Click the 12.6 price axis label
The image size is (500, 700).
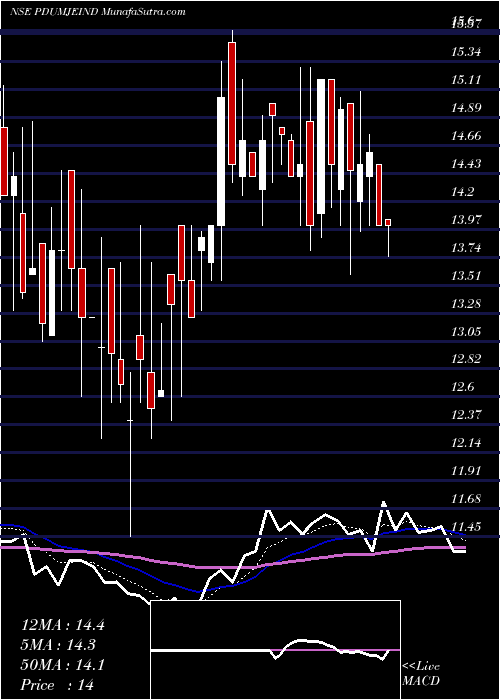(463, 387)
